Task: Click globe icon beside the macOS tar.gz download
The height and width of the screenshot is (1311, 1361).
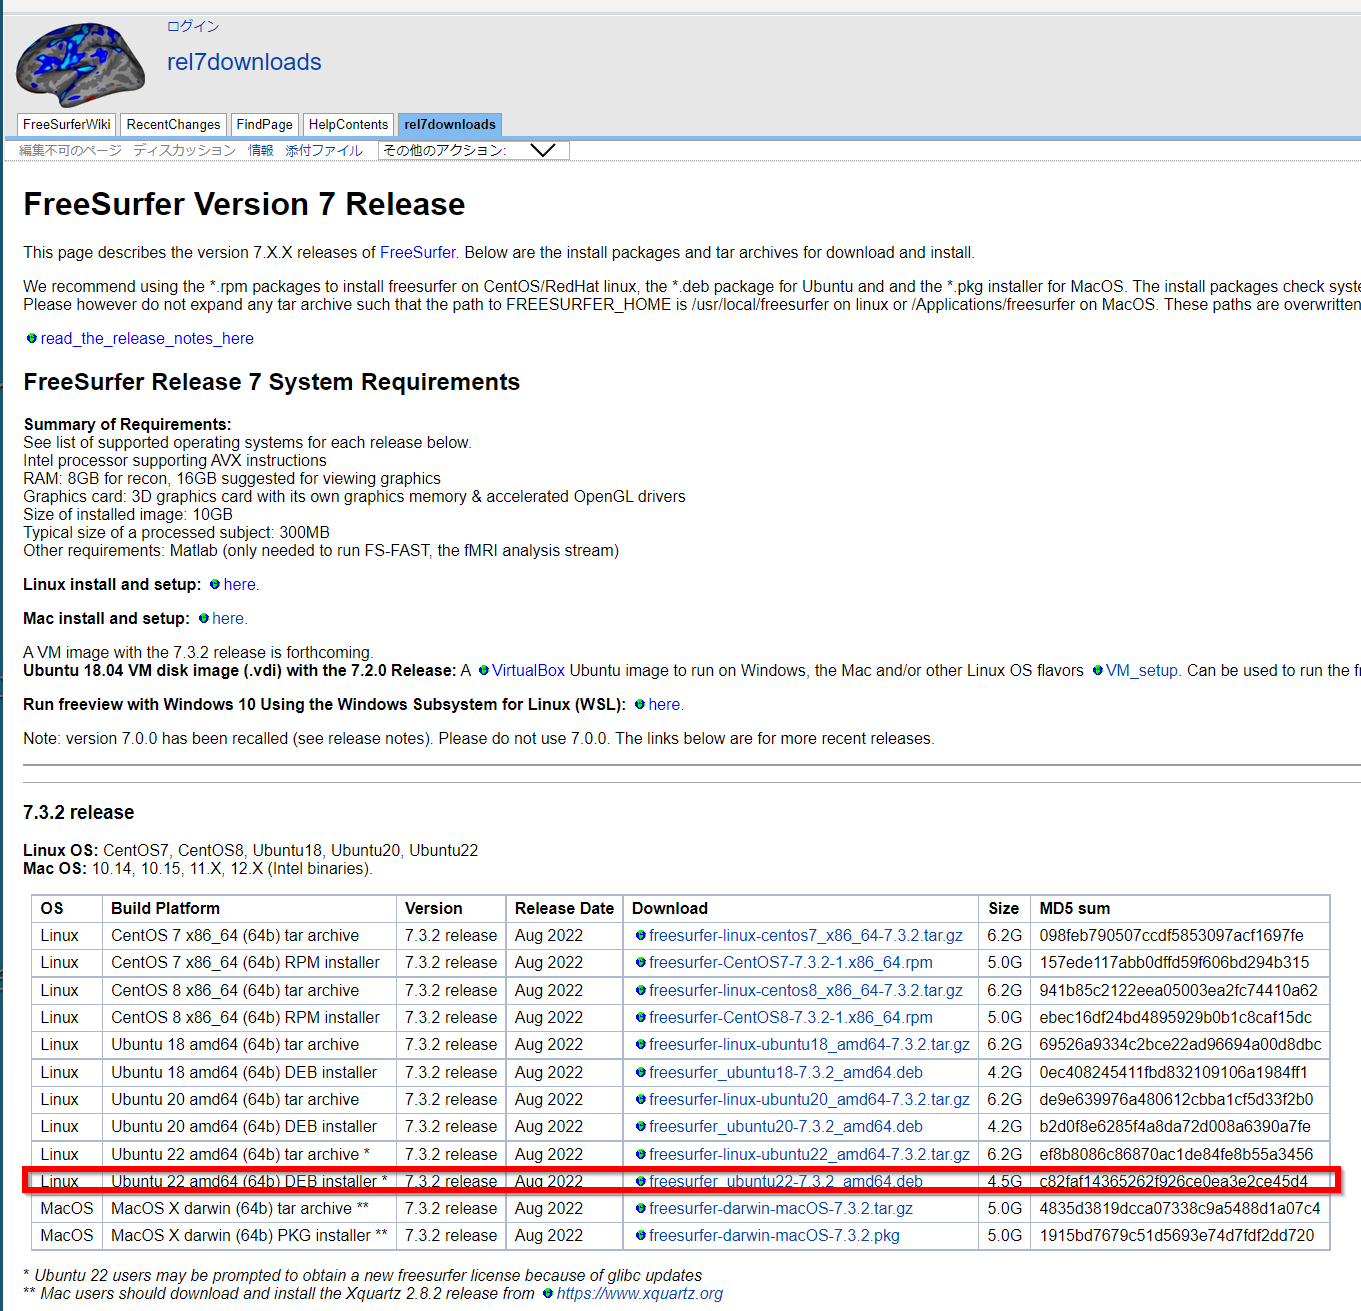Action: pos(641,1208)
